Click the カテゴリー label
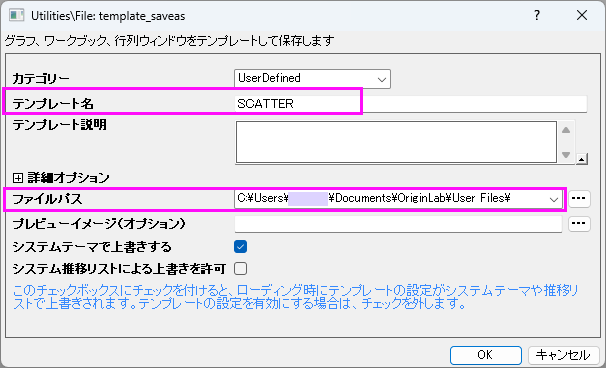This screenshot has height=368, width=606. [x=41, y=79]
